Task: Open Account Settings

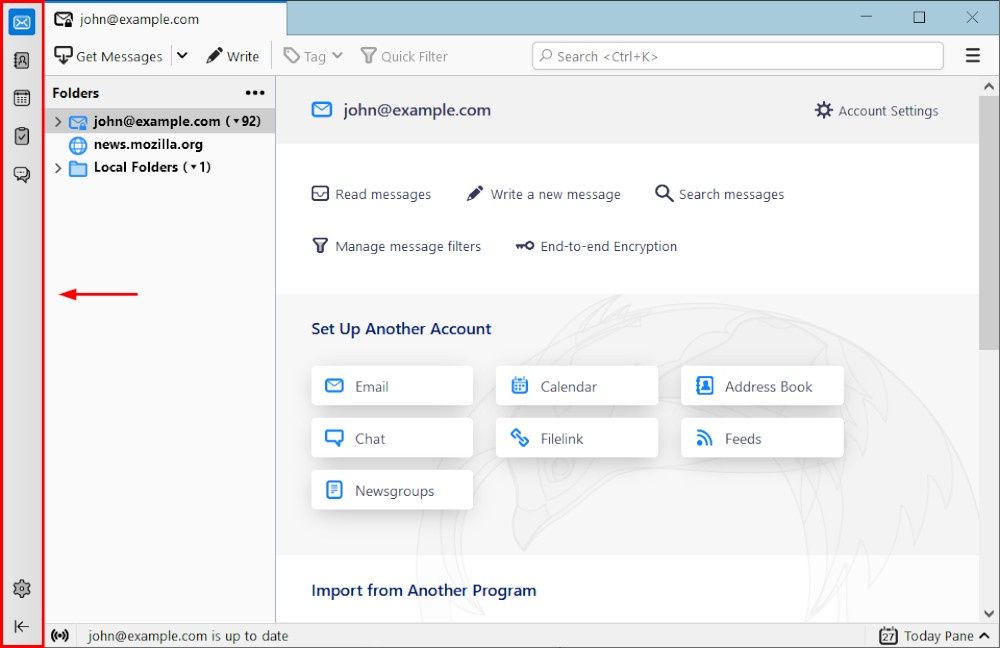Action: click(877, 110)
